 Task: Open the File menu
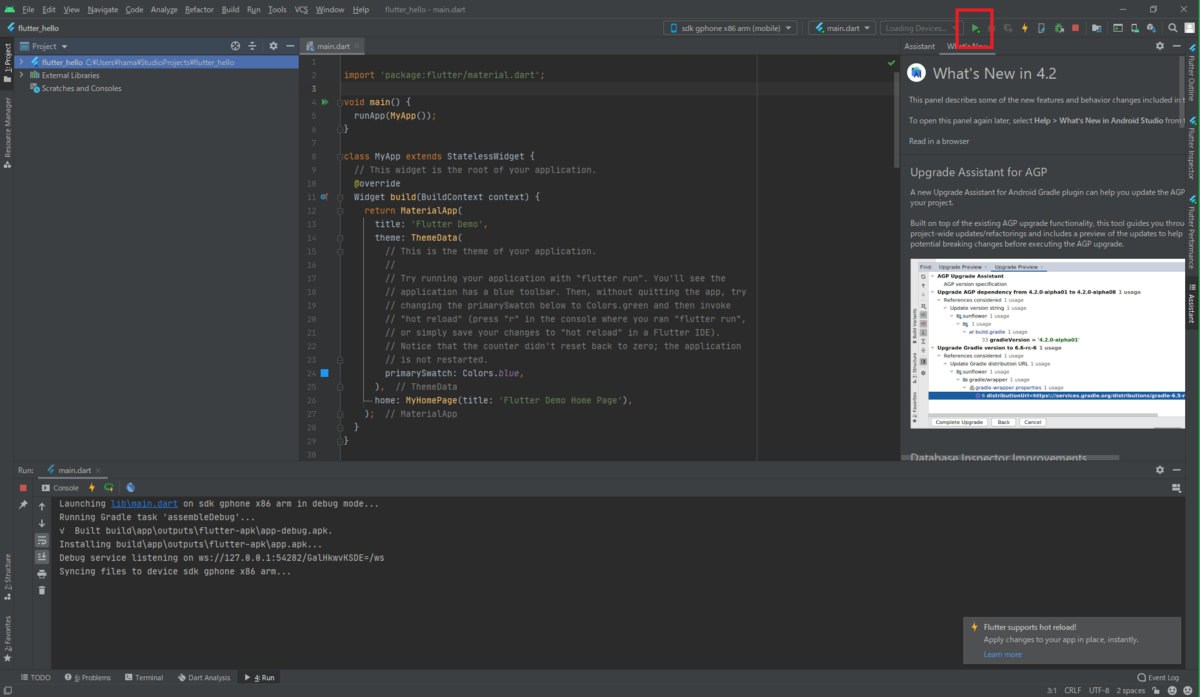(x=27, y=9)
